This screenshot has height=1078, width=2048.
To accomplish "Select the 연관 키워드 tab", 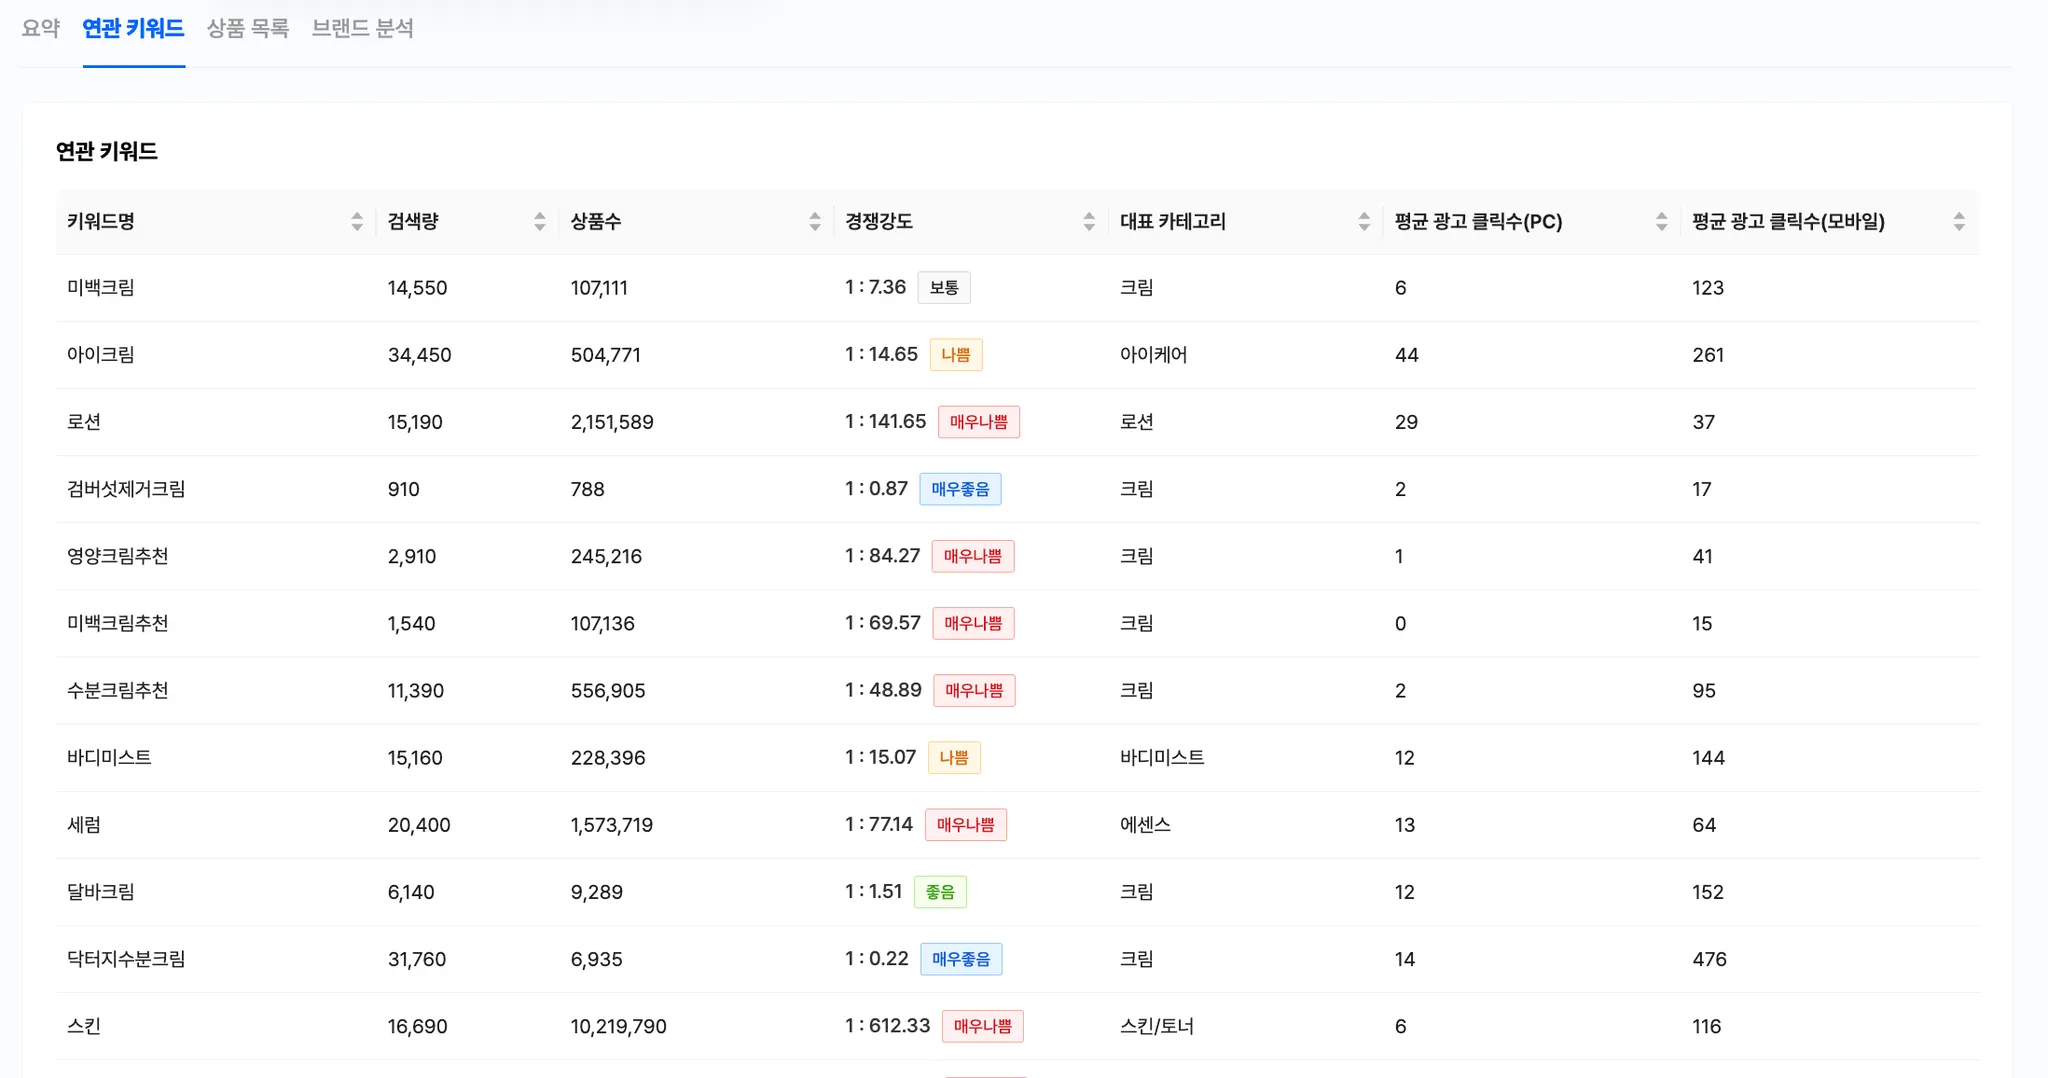I will (133, 28).
